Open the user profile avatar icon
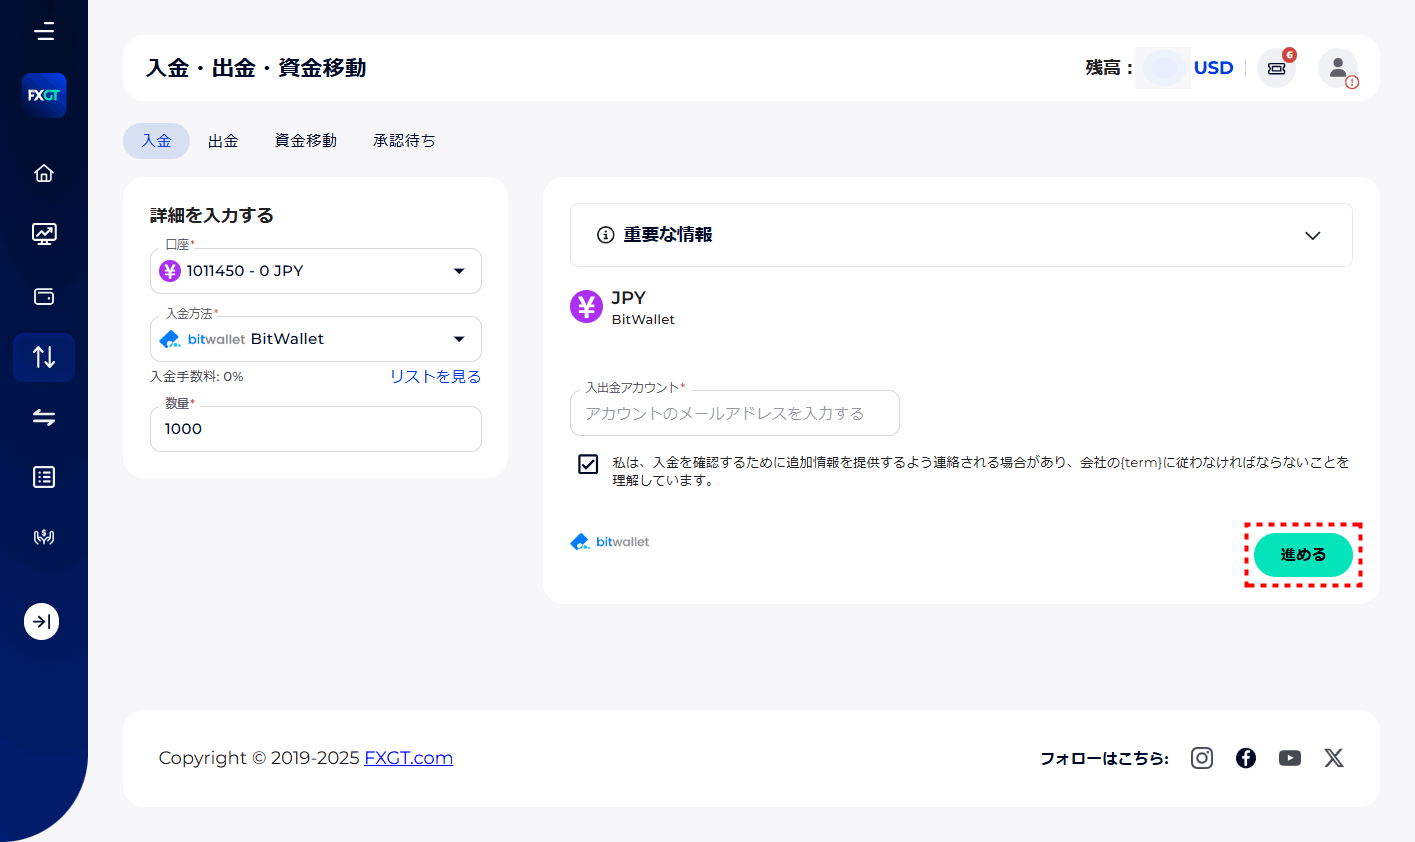Image resolution: width=1415 pixels, height=842 pixels. (x=1338, y=68)
